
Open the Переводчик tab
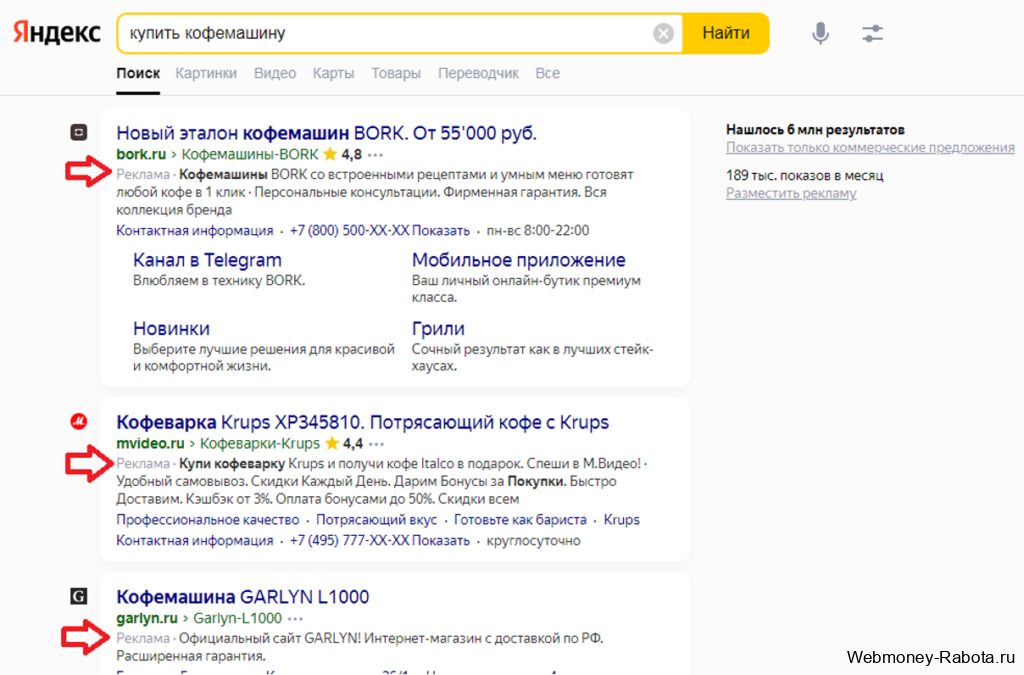click(x=478, y=73)
